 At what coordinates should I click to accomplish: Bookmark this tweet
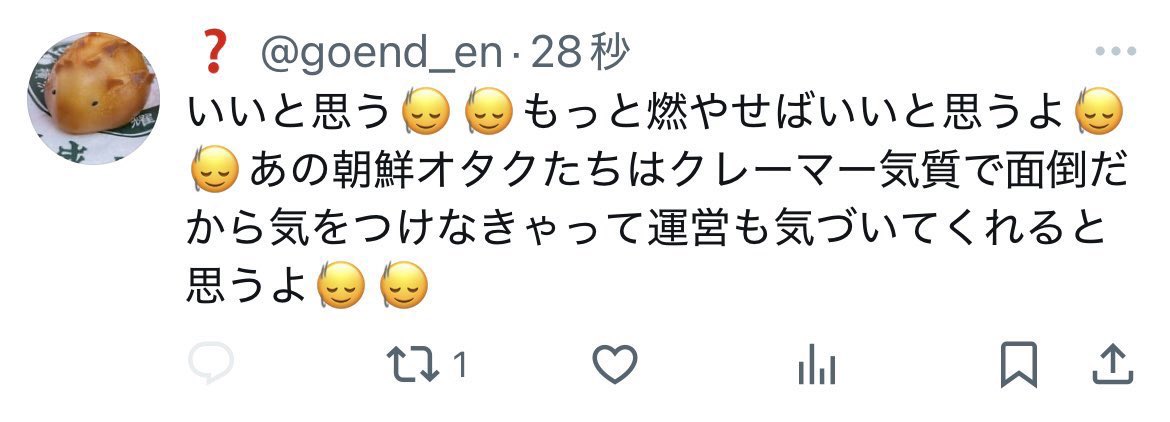tap(1019, 365)
